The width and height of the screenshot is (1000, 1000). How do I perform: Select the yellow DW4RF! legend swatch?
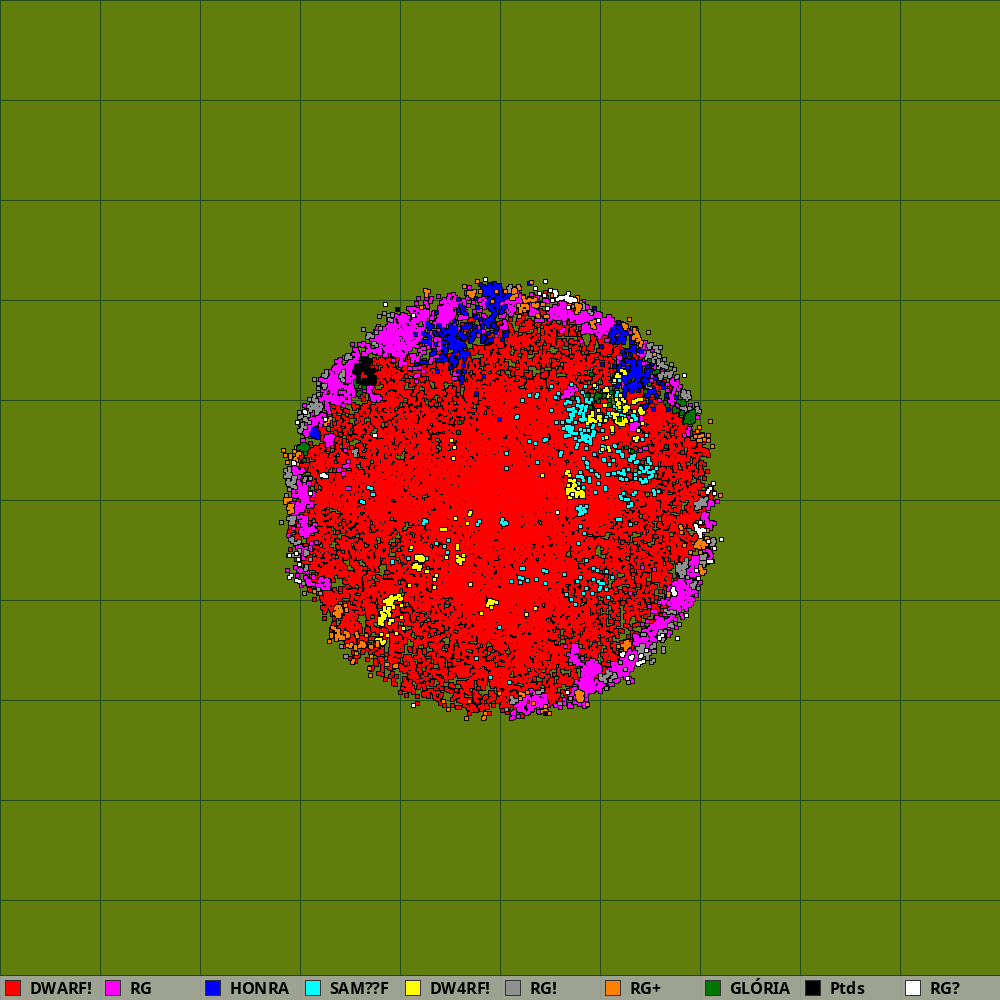[413, 988]
